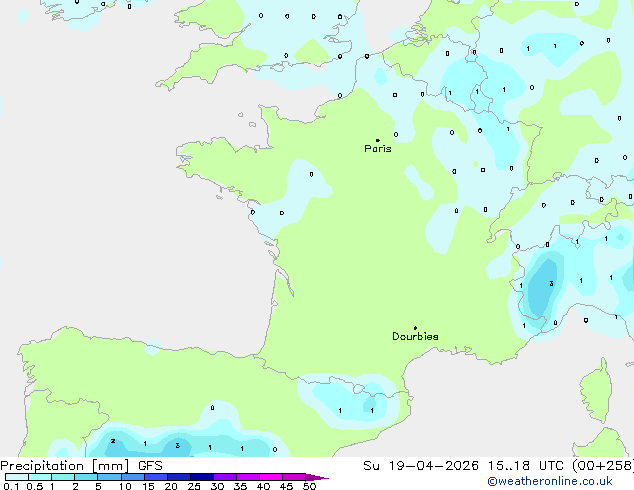634x490 pixels.
Task: Click the 'Precipitation [mm]' title text
Action: [x=65, y=466]
